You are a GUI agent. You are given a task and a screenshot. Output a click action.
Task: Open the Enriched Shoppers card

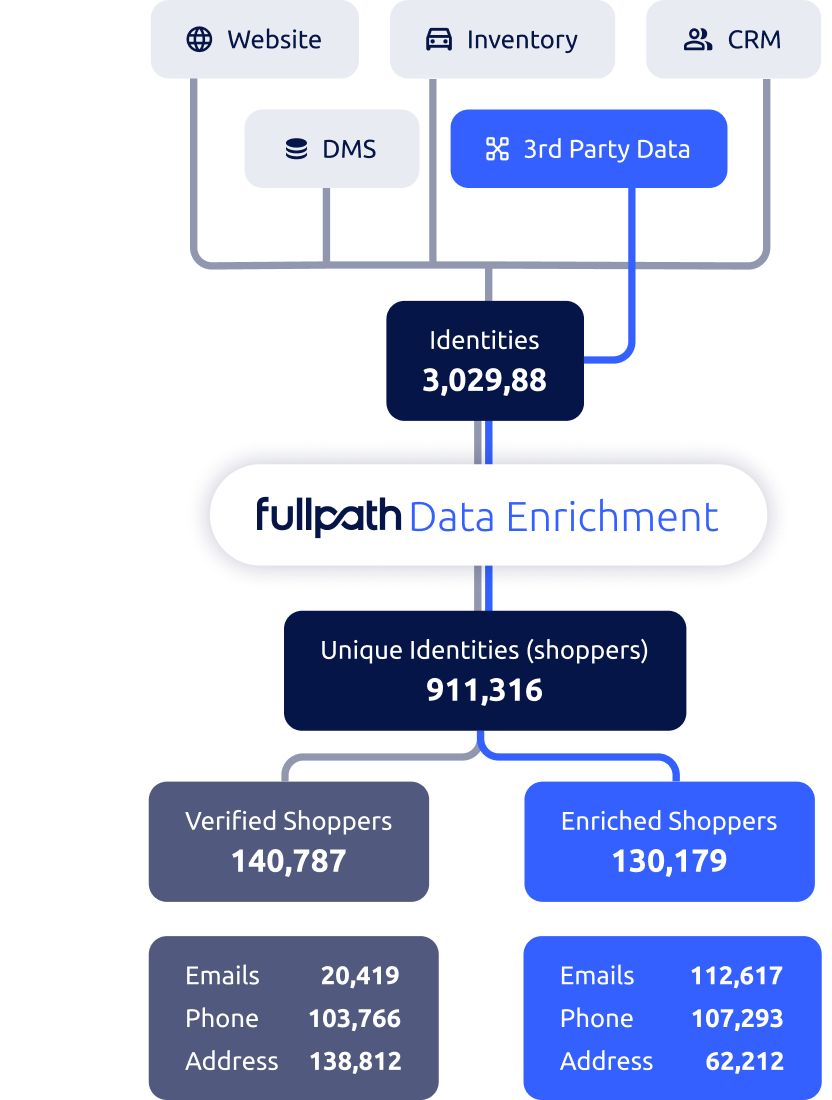click(668, 840)
